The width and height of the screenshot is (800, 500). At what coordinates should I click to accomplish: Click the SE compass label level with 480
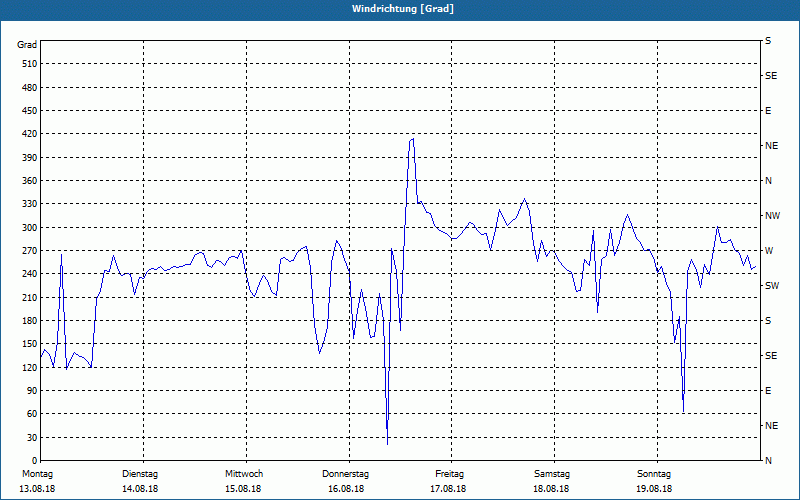pyautogui.click(x=771, y=76)
